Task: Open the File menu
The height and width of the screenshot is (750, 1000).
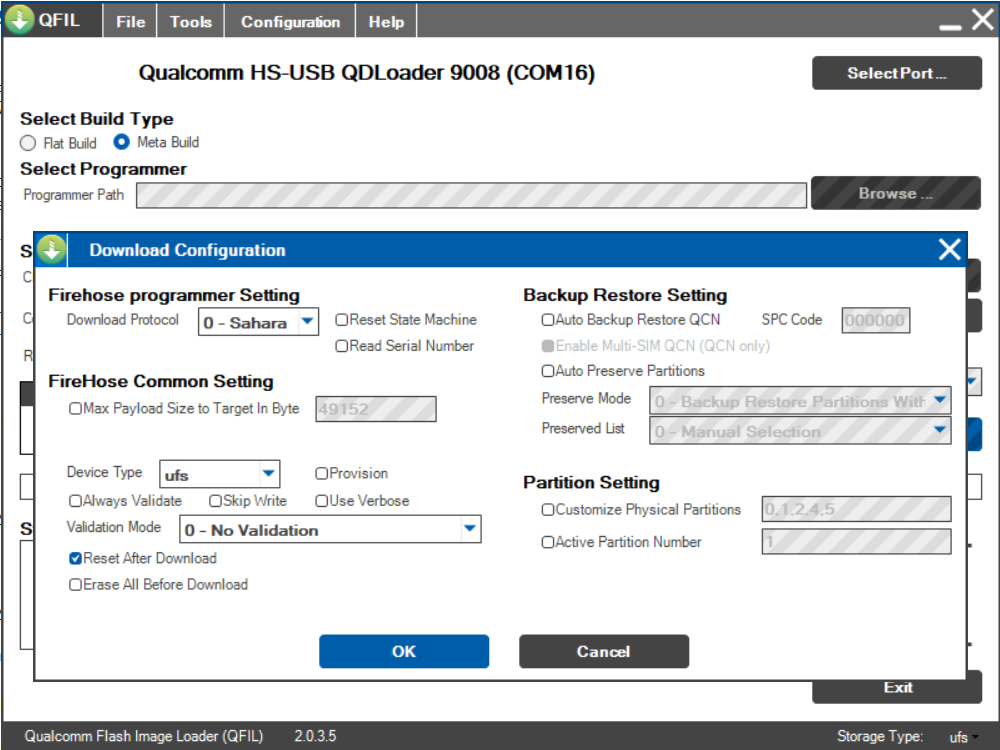Action: coord(131,22)
